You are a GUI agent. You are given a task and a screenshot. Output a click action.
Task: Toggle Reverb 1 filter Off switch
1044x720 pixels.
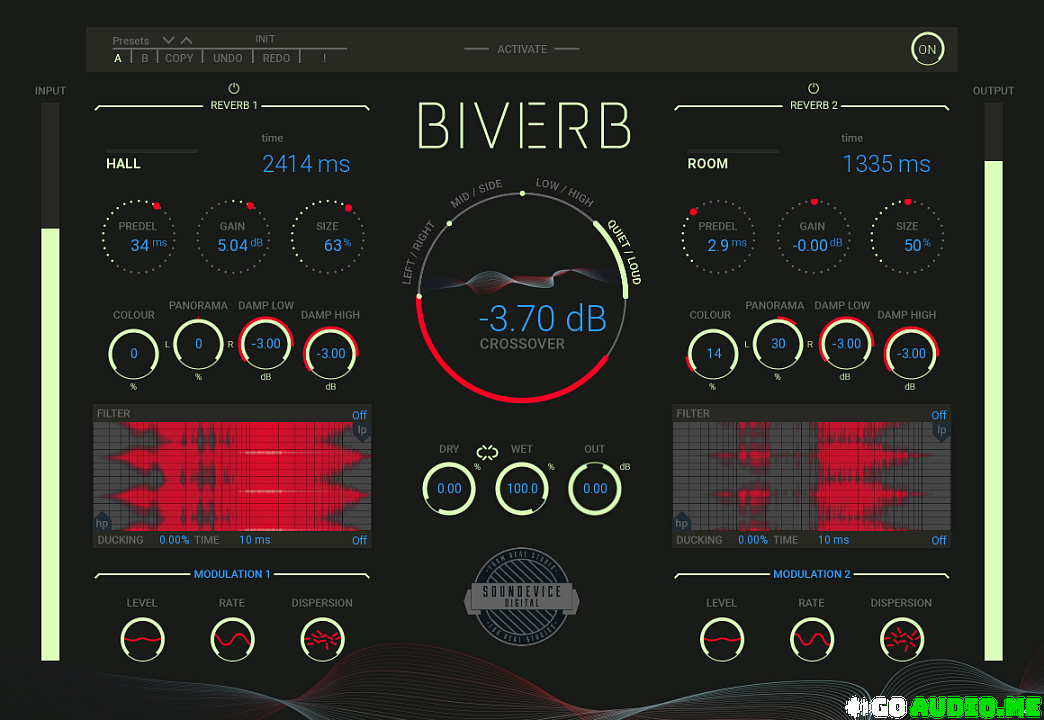pos(360,415)
